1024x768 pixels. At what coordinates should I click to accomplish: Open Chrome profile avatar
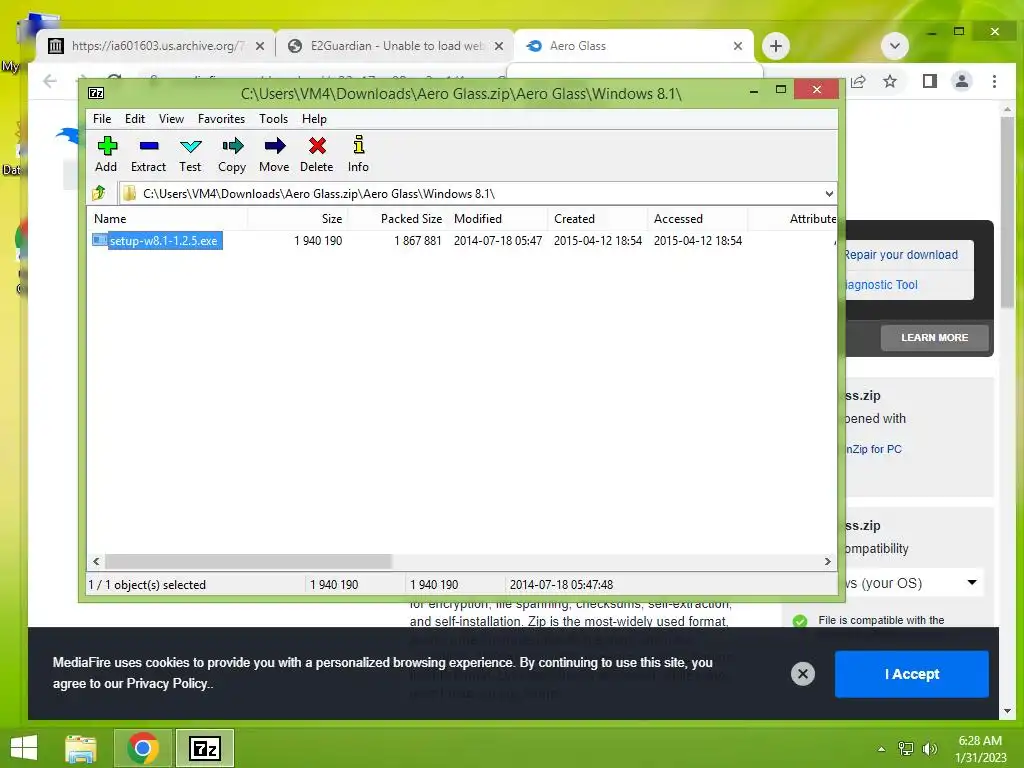tap(962, 82)
